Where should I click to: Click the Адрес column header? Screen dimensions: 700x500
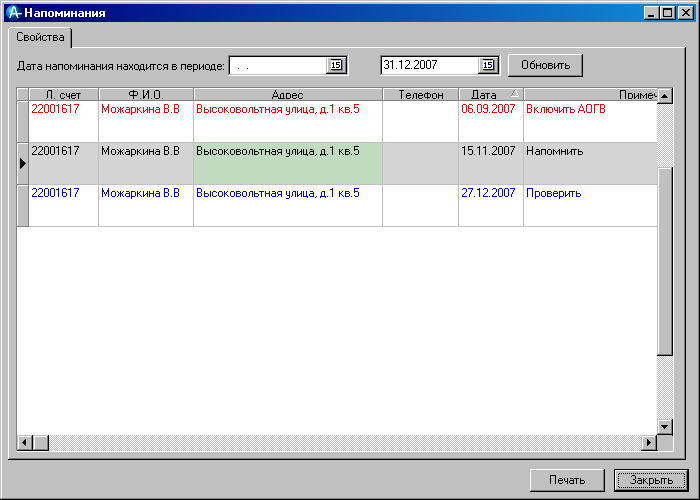(287, 95)
